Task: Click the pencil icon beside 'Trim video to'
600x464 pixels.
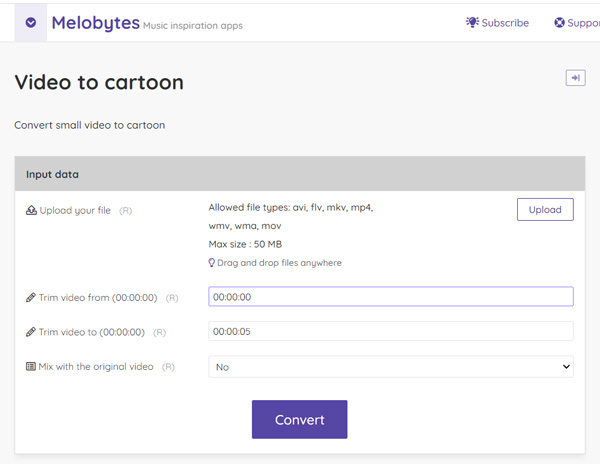Action: tap(31, 332)
